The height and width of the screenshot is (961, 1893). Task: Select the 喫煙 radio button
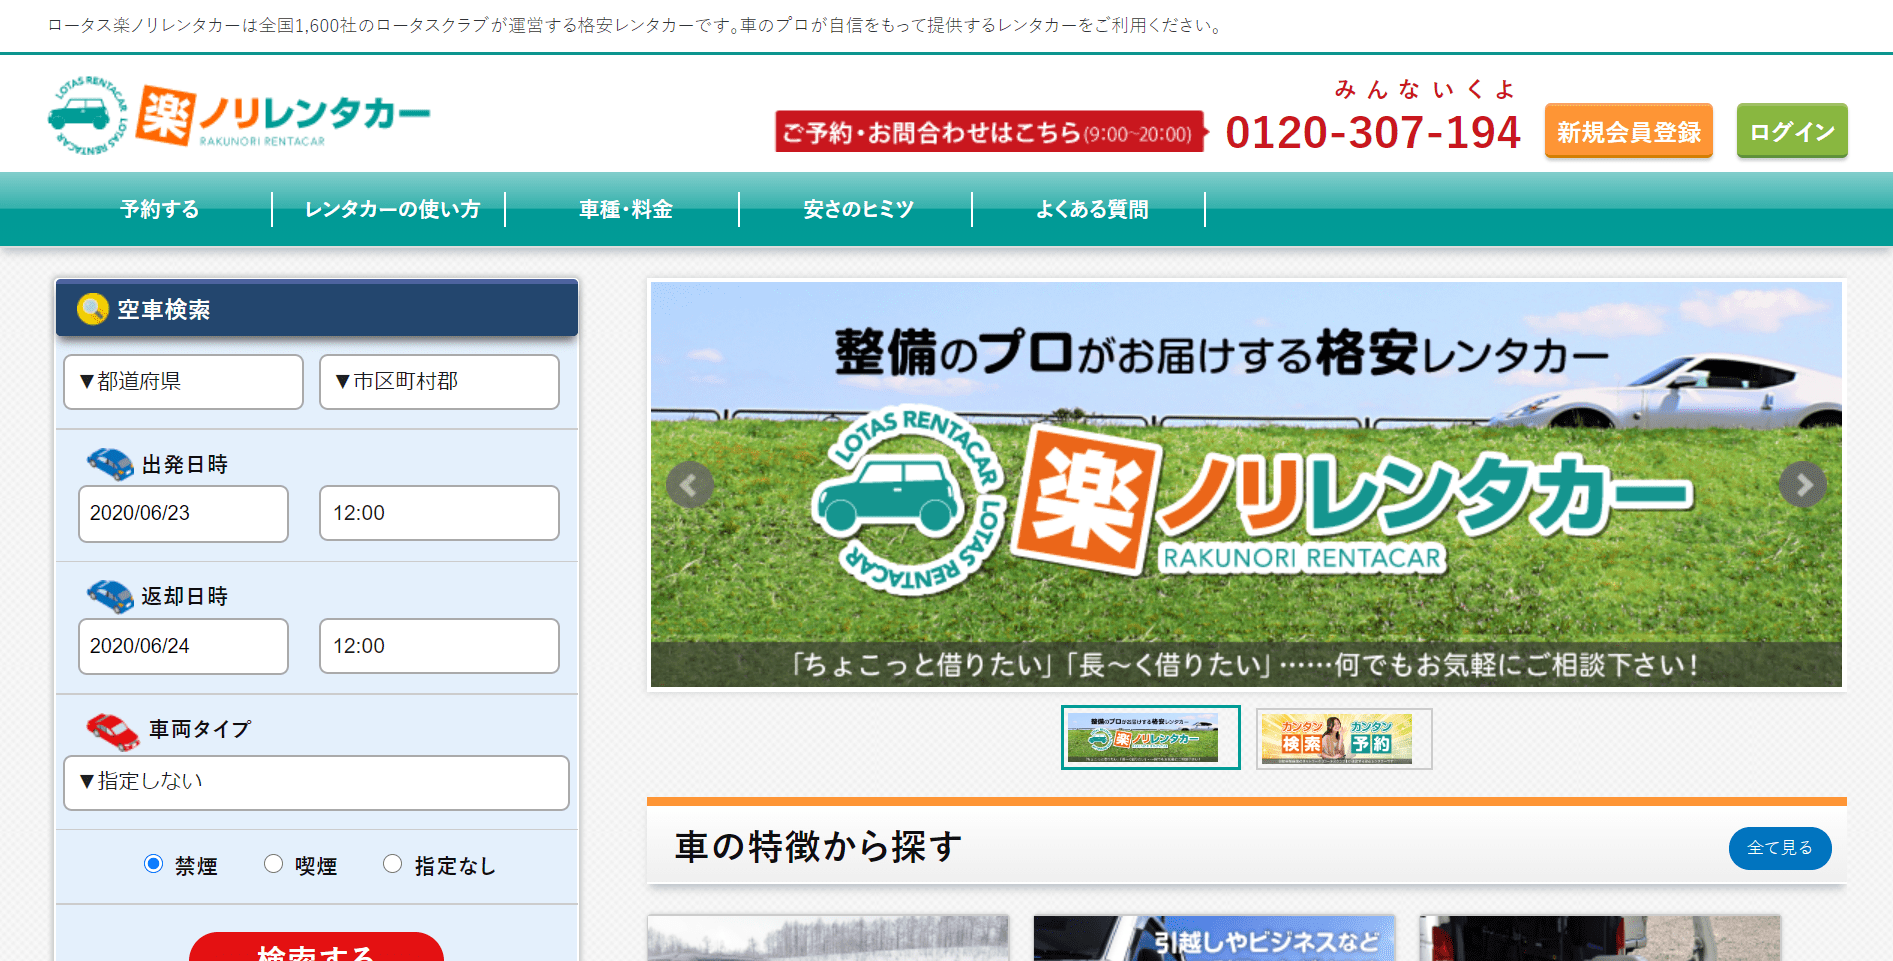point(273,864)
